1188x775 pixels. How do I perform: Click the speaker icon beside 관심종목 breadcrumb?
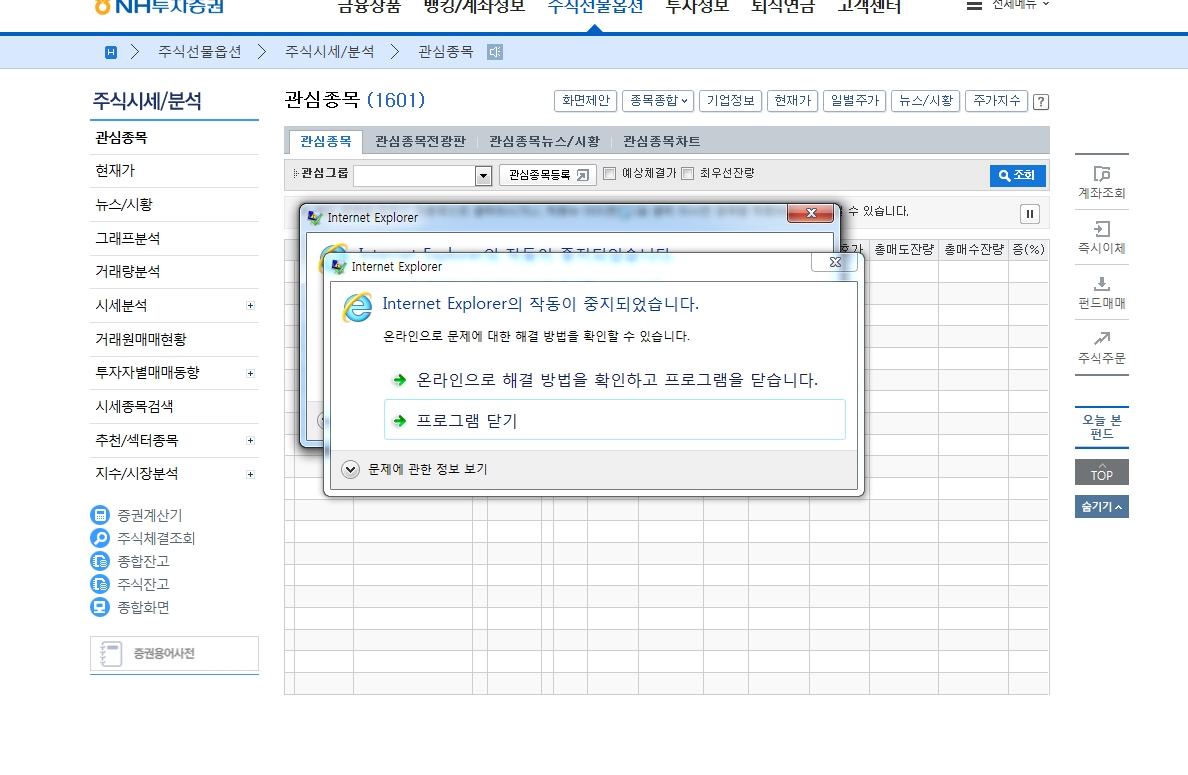pyautogui.click(x=495, y=52)
